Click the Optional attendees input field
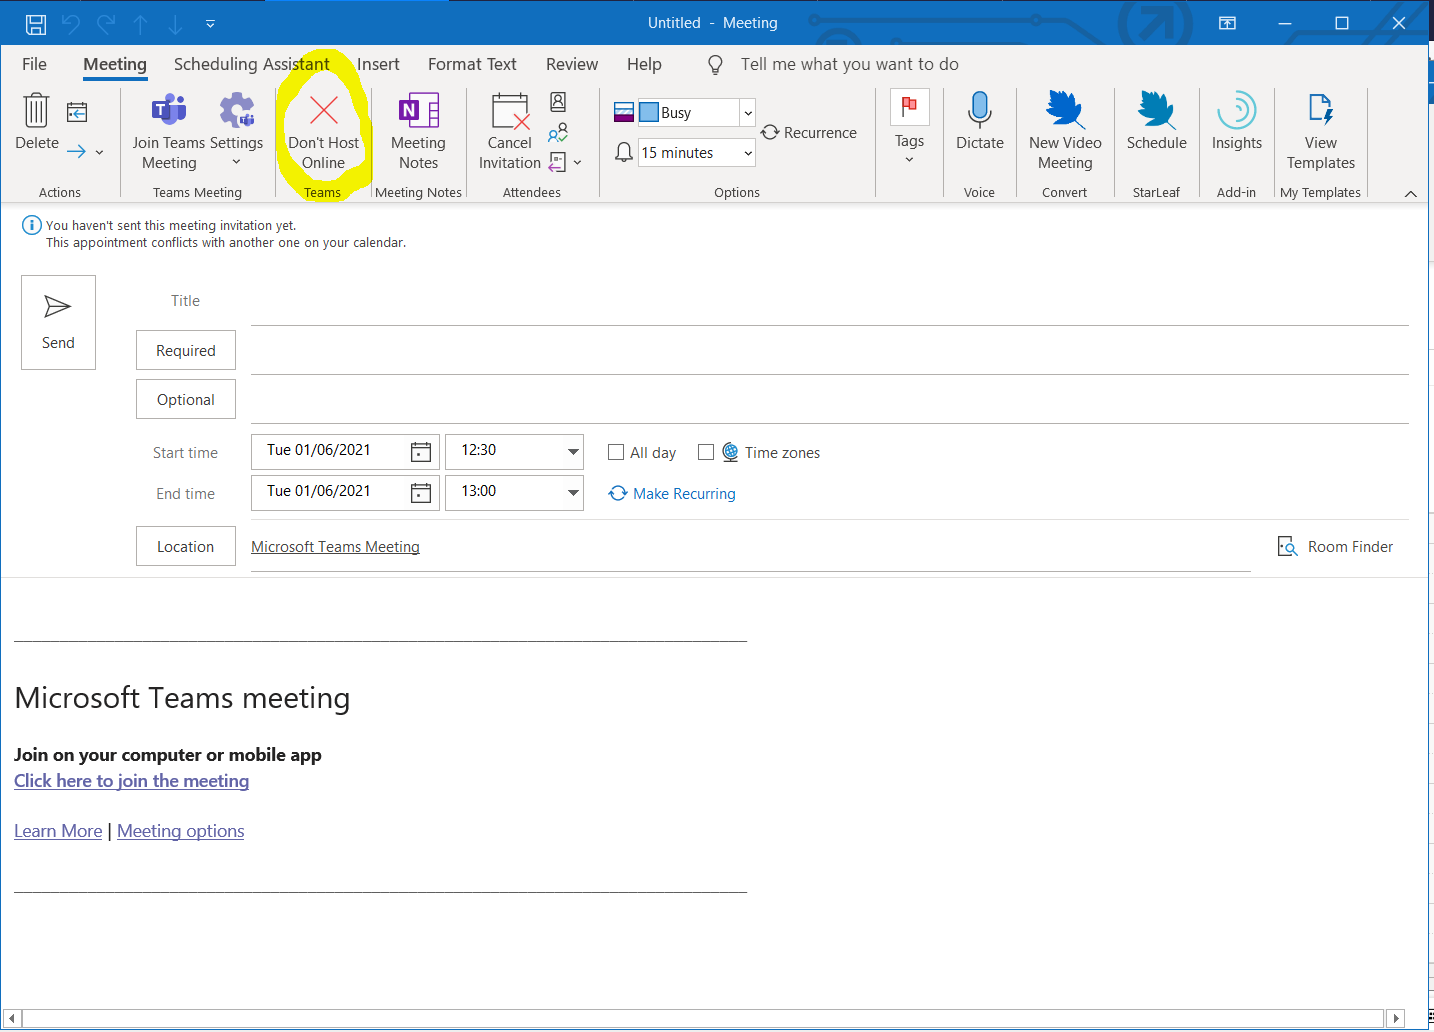Viewport: 1434px width, 1032px height. [829, 401]
